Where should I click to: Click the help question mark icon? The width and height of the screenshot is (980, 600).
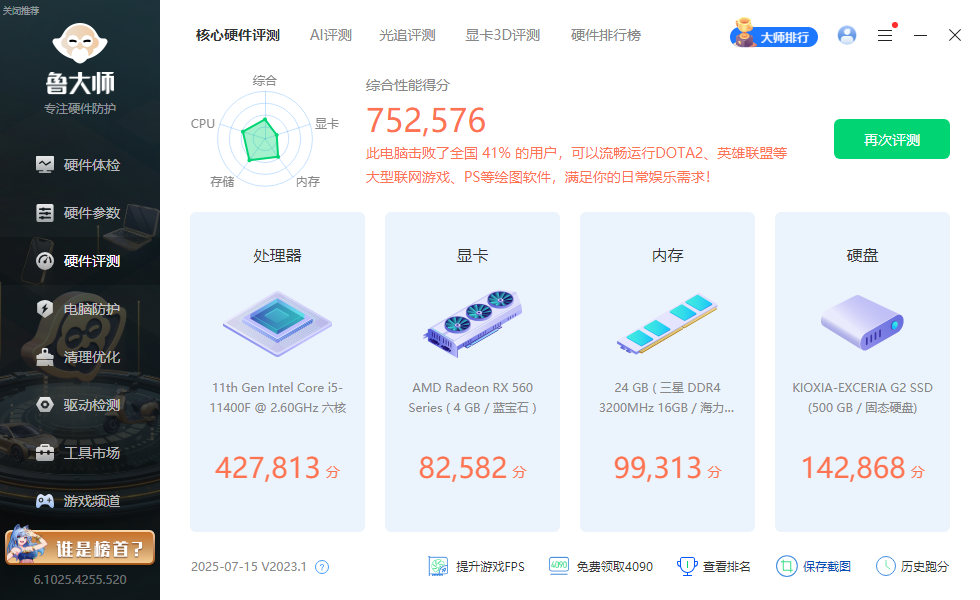pyautogui.click(x=322, y=567)
